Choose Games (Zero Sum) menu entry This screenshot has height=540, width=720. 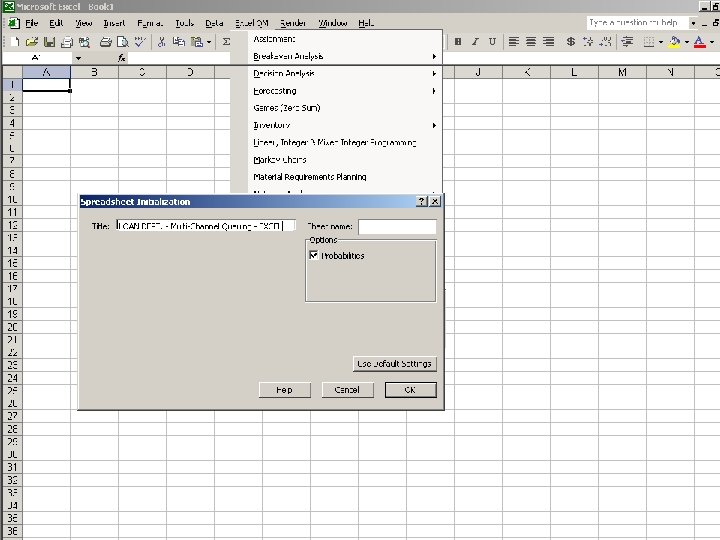coord(287,108)
